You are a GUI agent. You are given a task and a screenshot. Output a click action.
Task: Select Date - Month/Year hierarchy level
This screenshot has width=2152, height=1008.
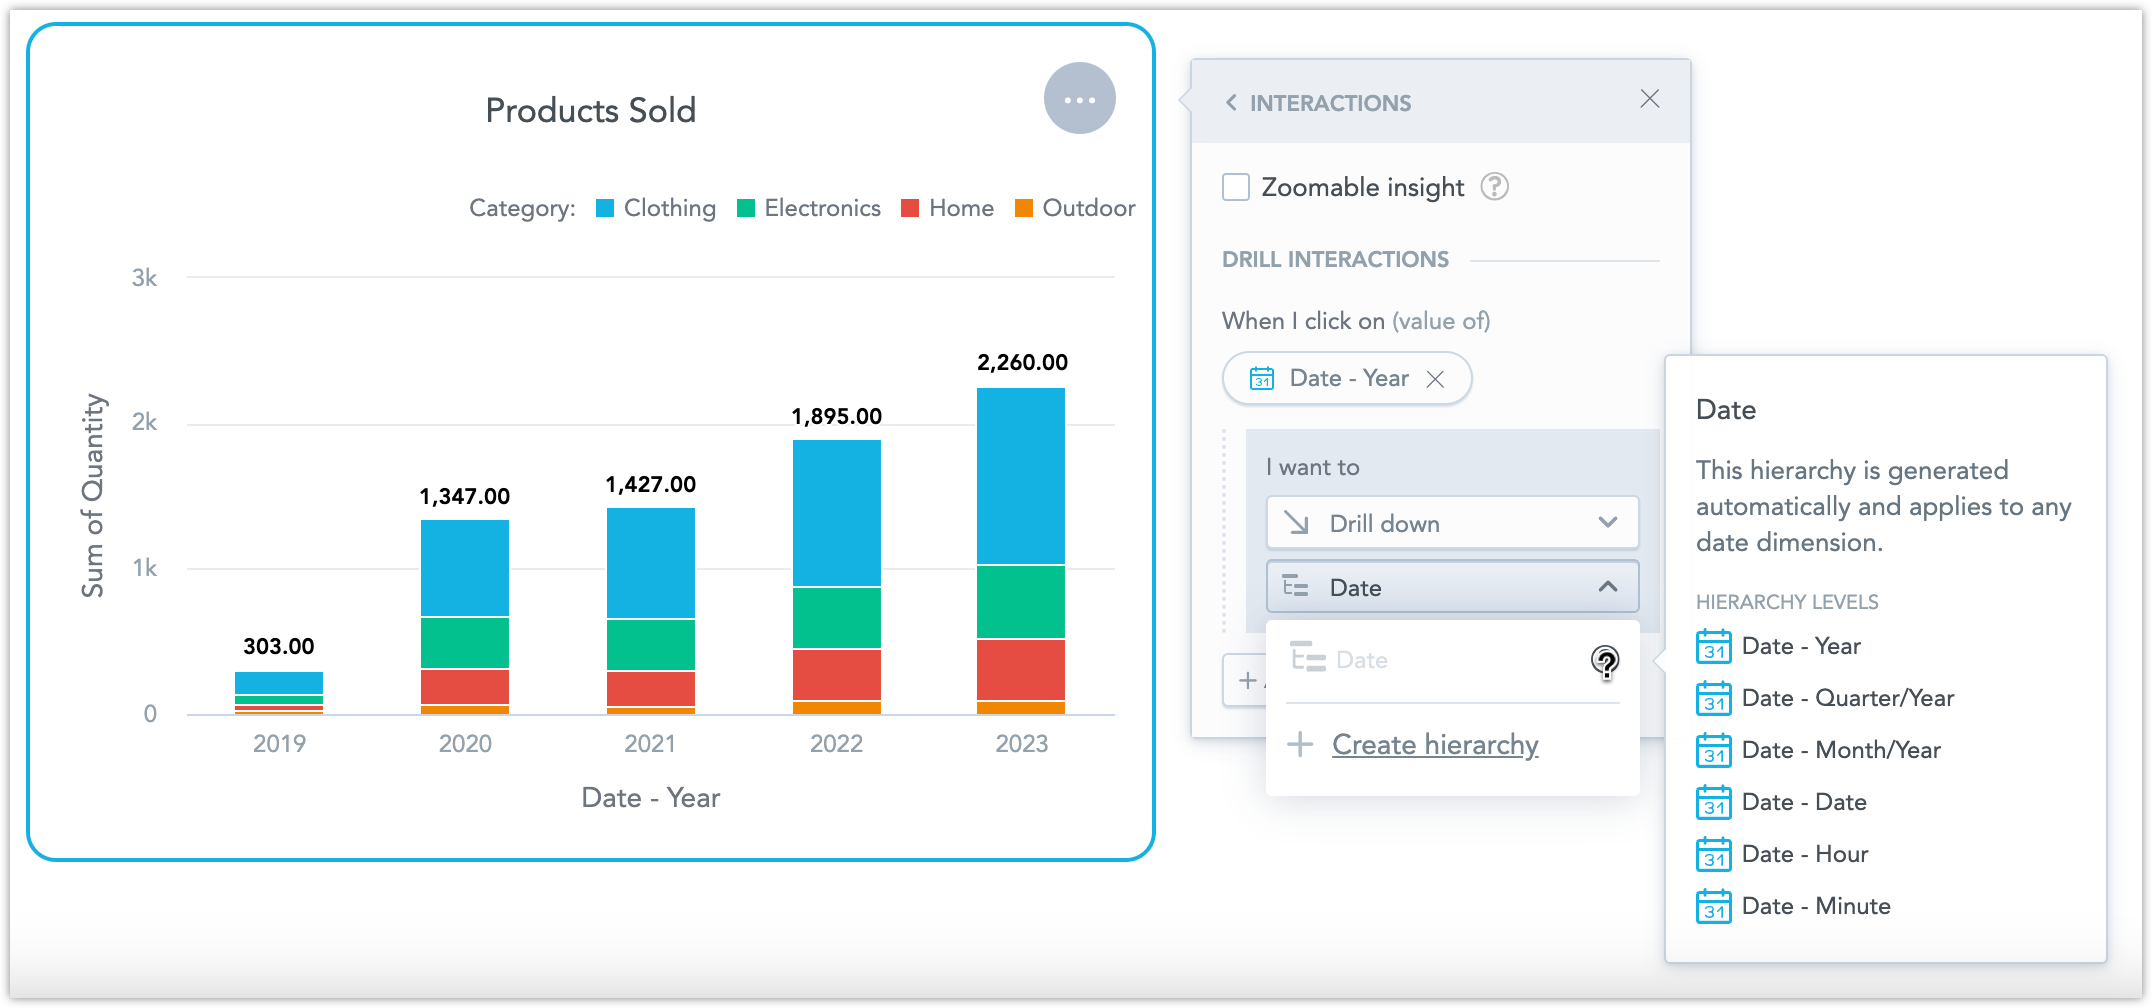1840,750
